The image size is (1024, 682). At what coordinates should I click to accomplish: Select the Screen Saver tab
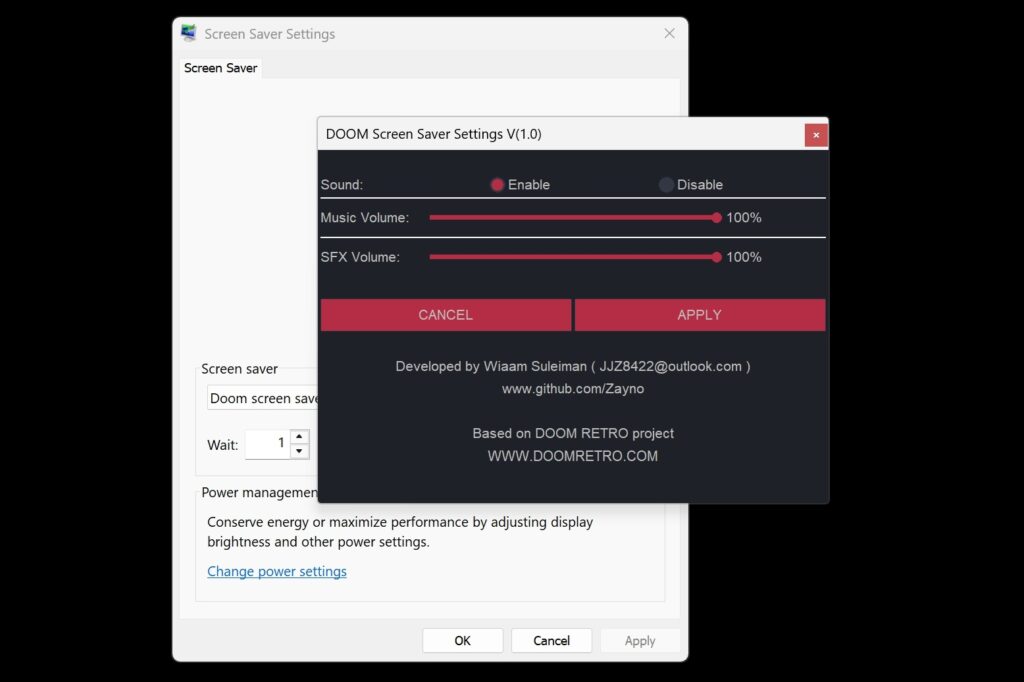pos(220,67)
